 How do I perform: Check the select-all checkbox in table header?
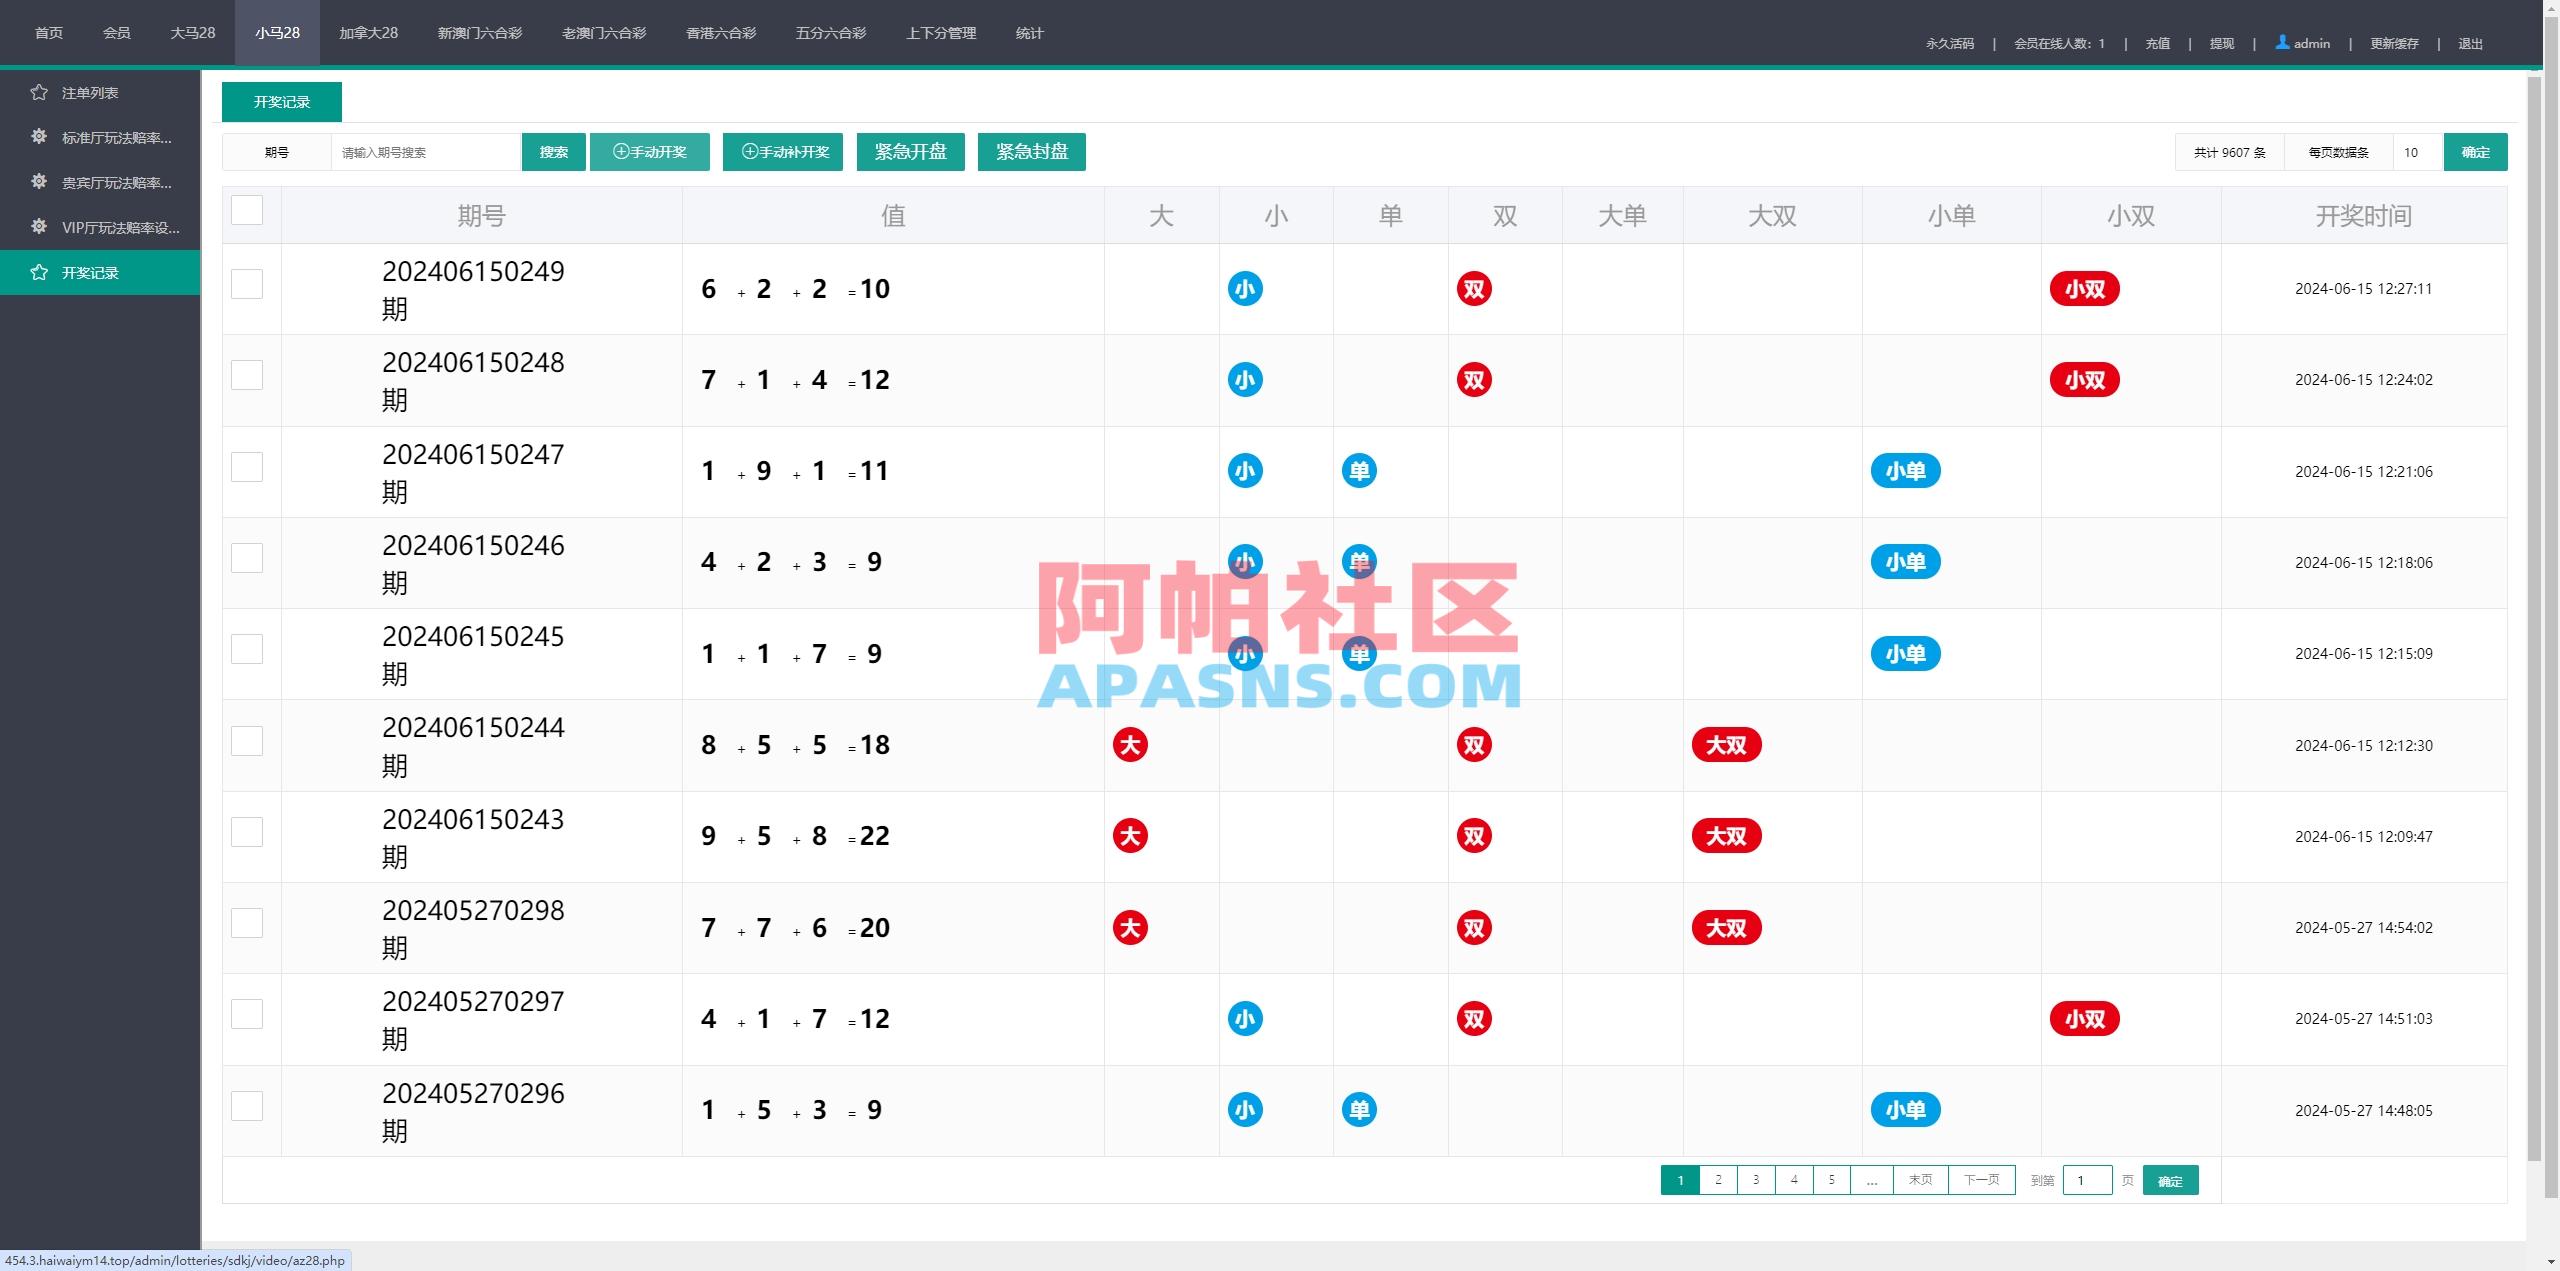click(x=247, y=211)
